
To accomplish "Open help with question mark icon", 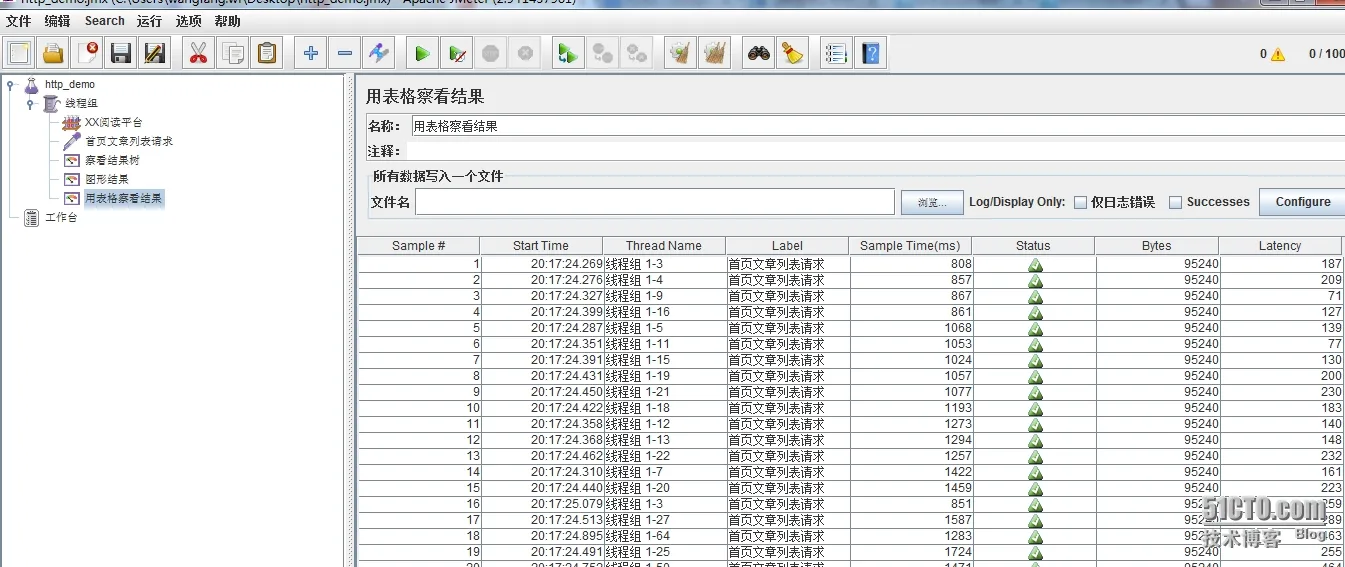I will click(871, 53).
